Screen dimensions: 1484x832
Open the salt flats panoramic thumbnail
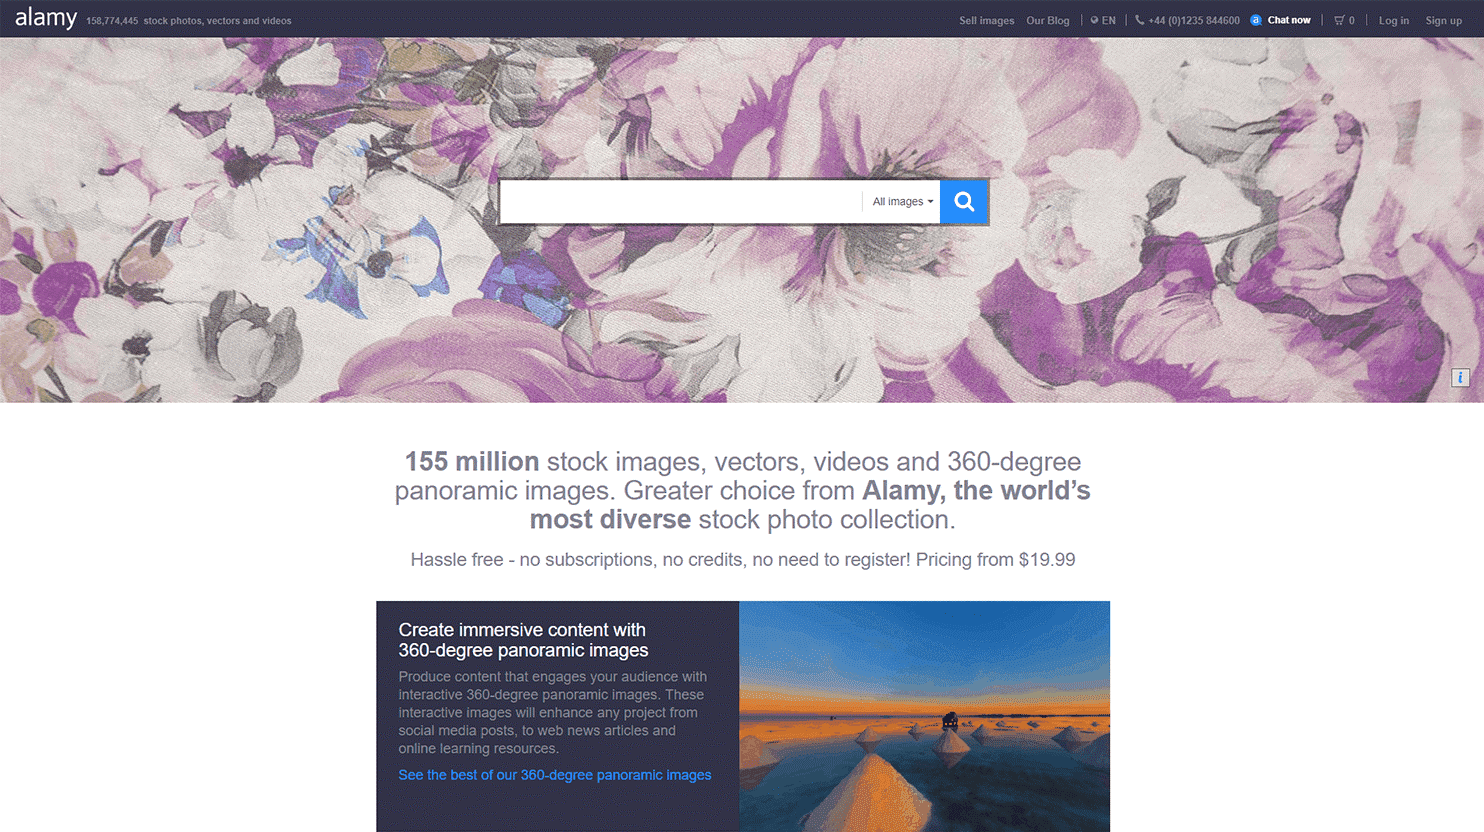tap(924, 716)
